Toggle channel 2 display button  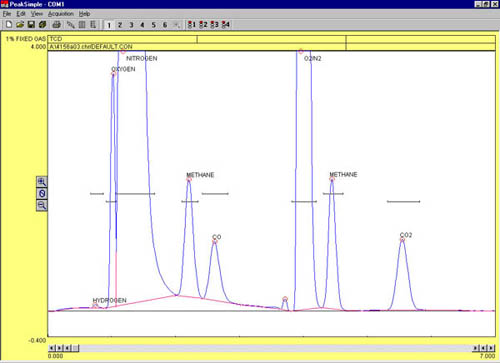tap(120, 25)
